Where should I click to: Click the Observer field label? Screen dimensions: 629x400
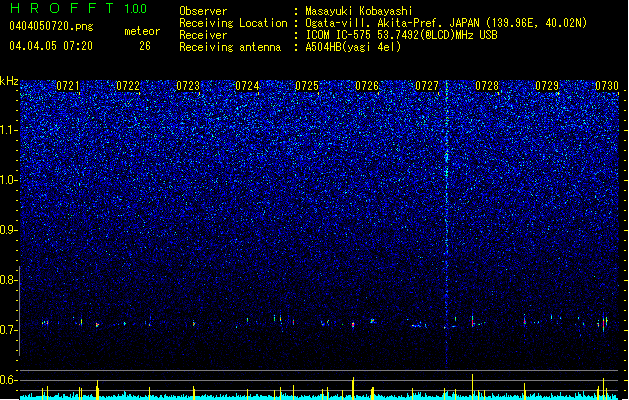[x=203, y=11]
